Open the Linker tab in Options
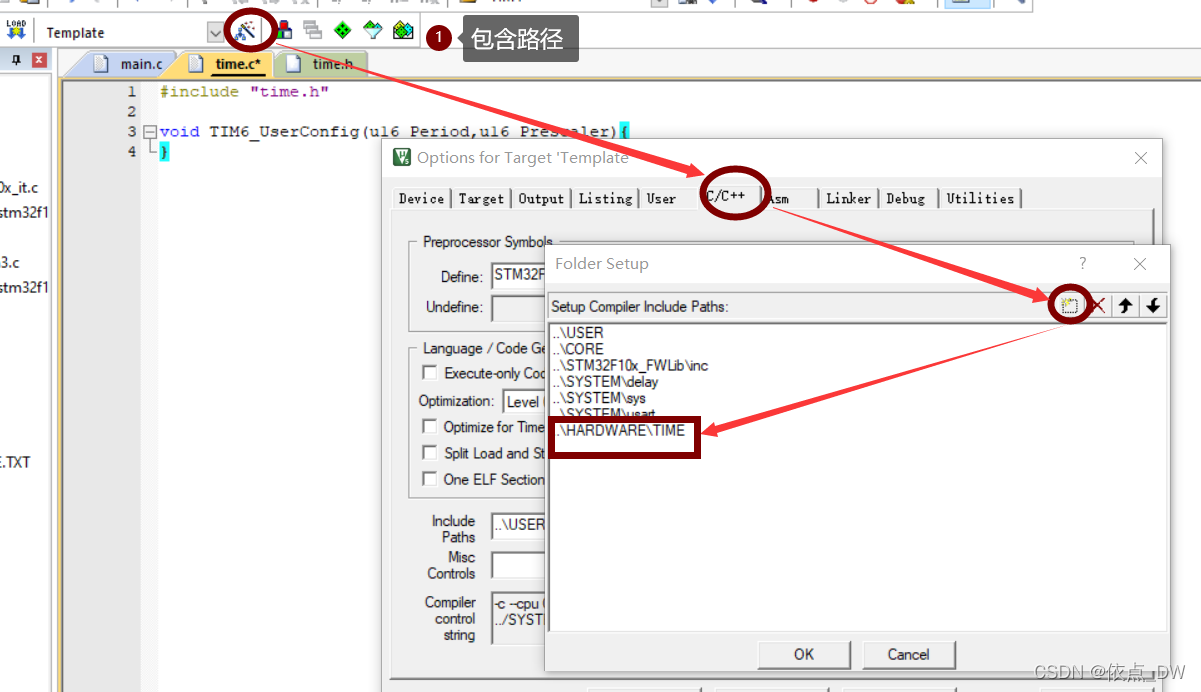This screenshot has width=1201, height=692. click(848, 198)
